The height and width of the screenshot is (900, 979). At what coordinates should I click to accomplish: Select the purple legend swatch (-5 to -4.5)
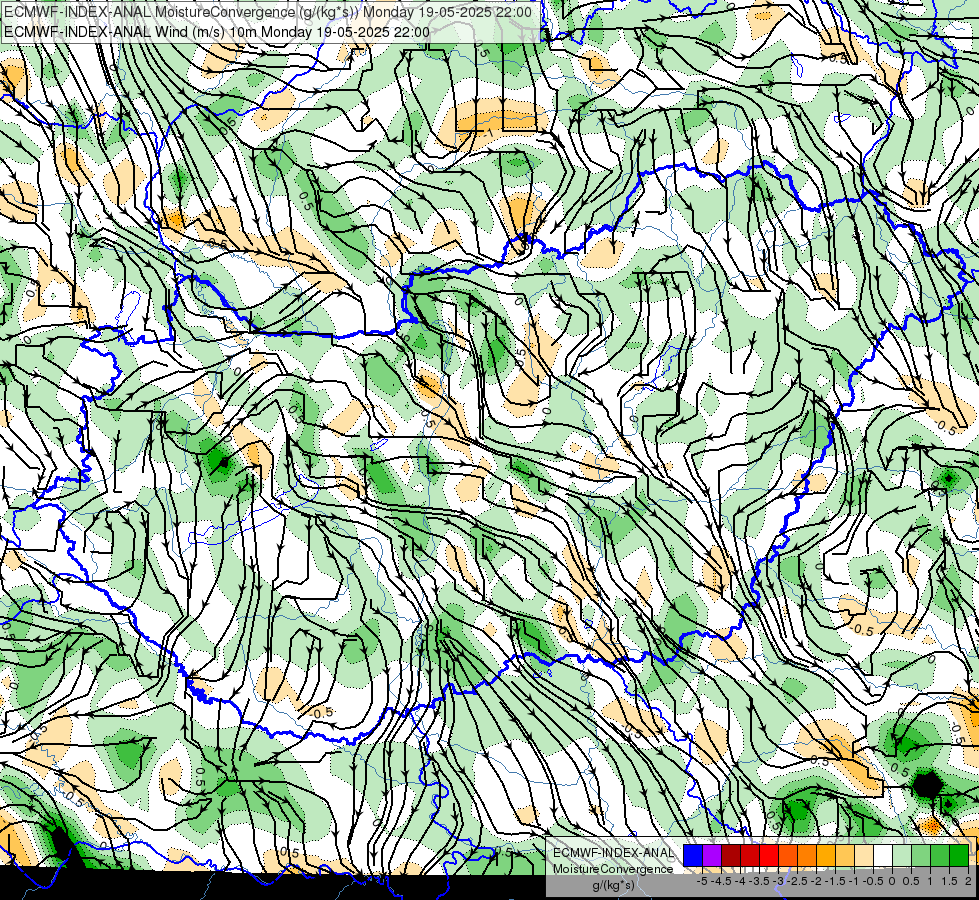712,855
